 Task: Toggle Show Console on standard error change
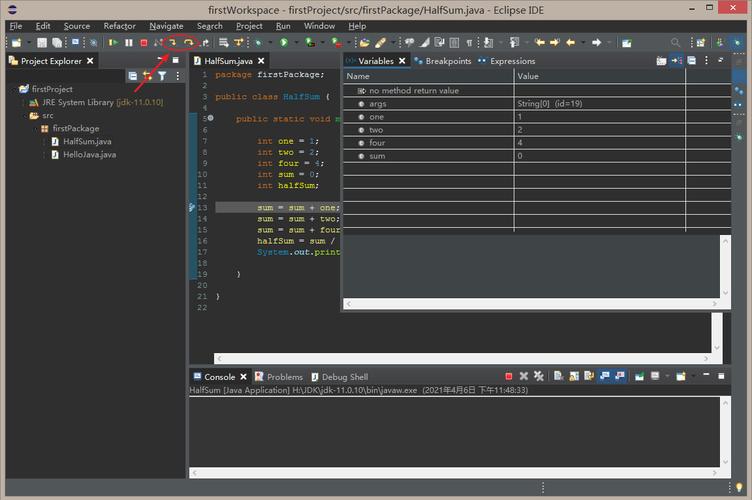(x=620, y=376)
